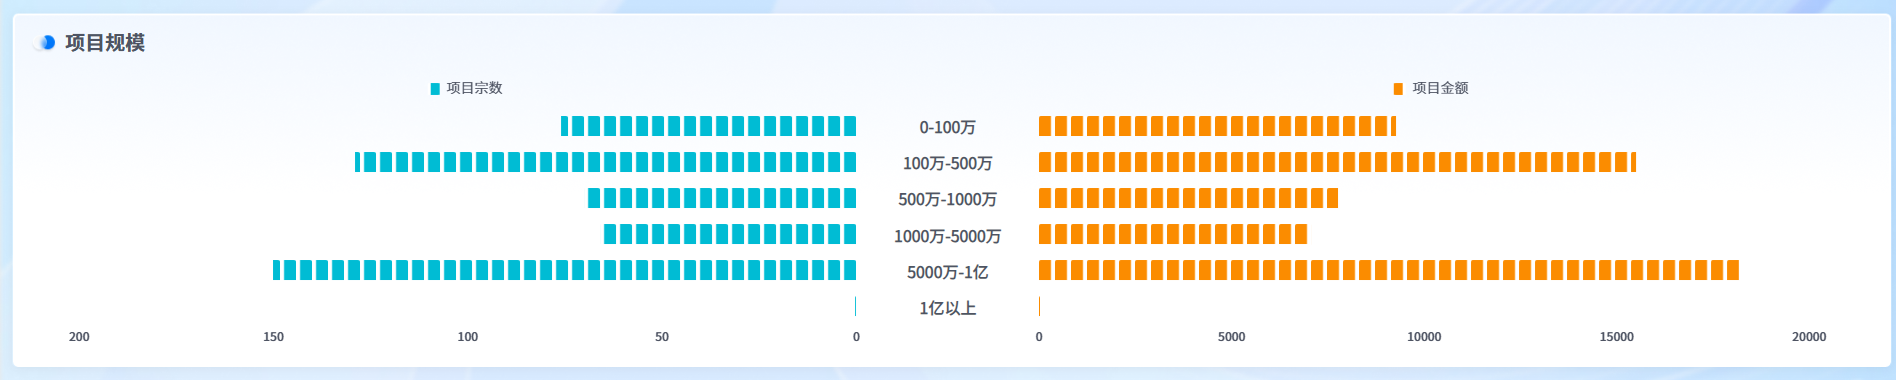1896x380 pixels.
Task: Click the blue icon beside 项目规模 title
Action: (x=45, y=42)
